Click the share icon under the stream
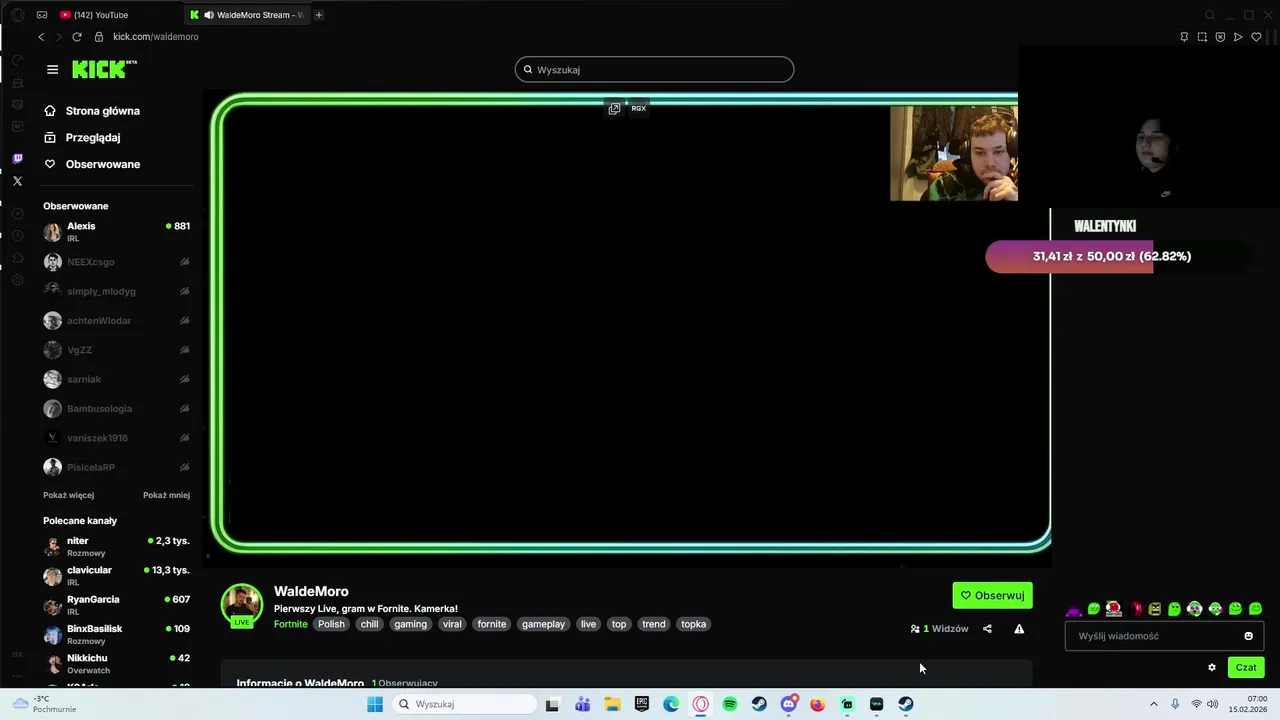Screen dimensions: 1280x720 point(987,629)
